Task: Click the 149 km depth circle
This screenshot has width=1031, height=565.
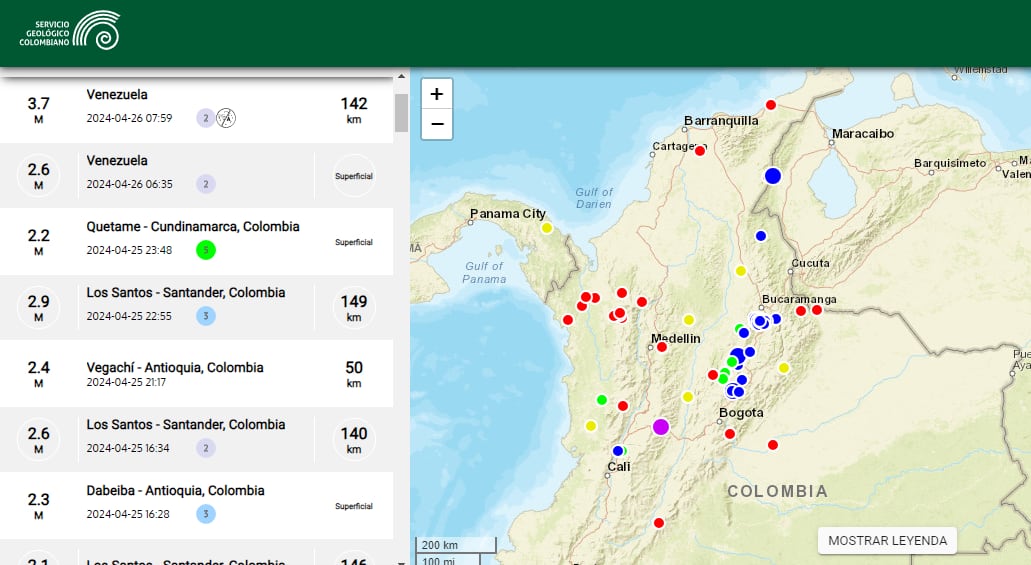Action: [354, 307]
